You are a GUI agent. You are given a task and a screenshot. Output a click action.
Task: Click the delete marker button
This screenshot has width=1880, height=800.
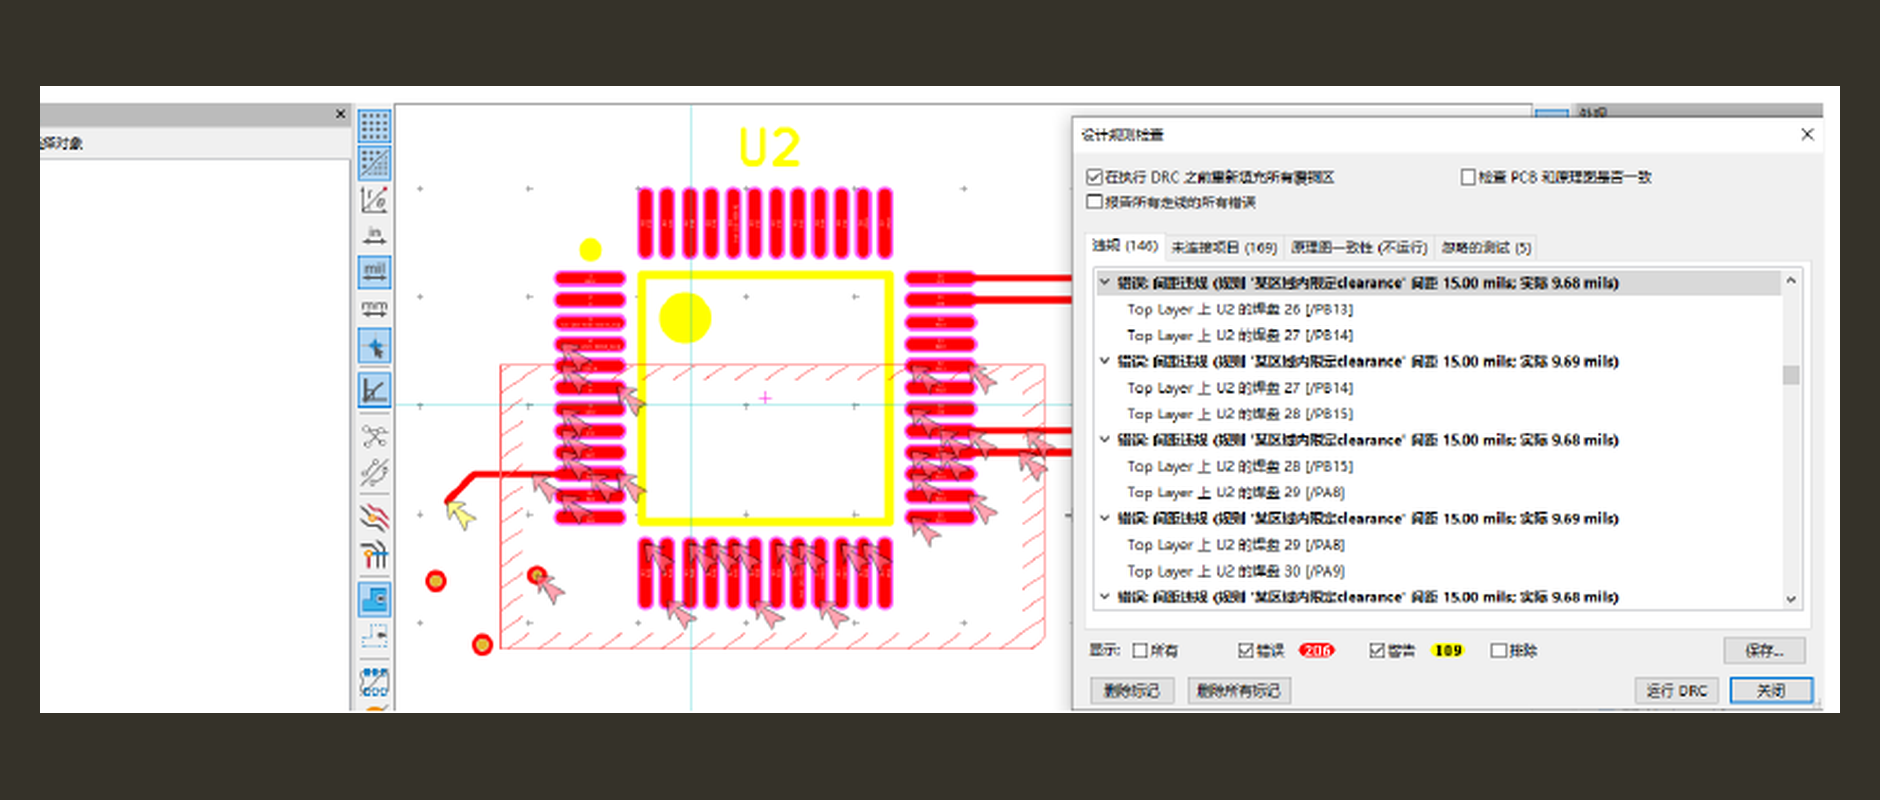click(1132, 690)
